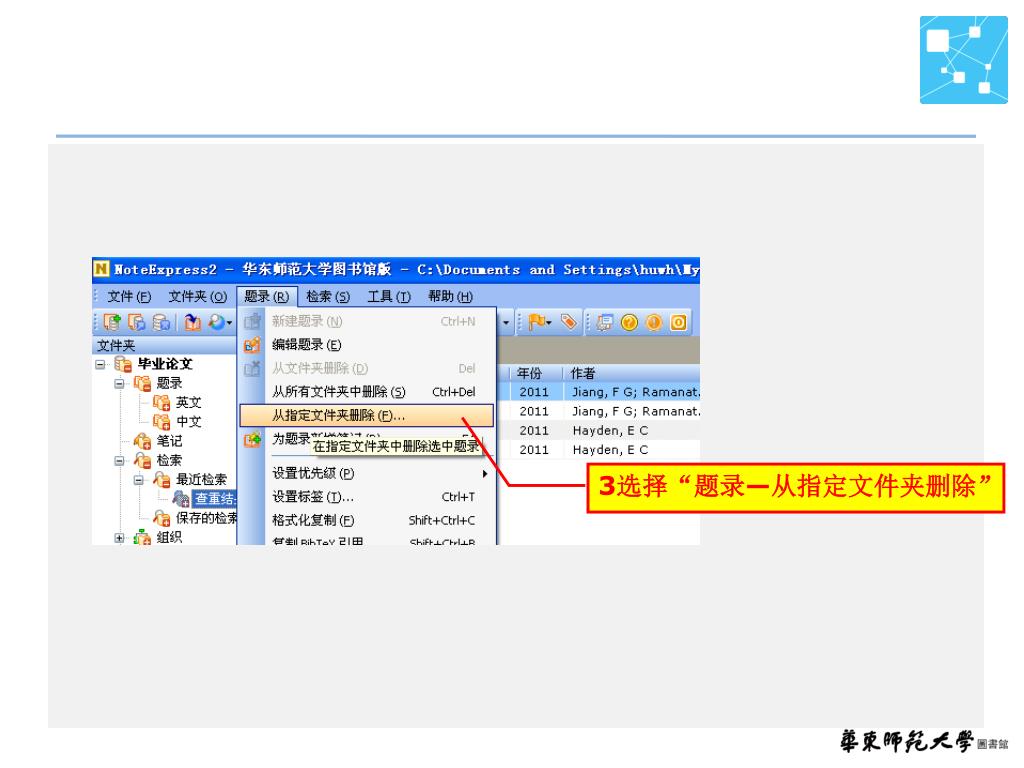1024x768 pixels.
Task: Click the 题录 (R) menu
Action: coord(266,296)
